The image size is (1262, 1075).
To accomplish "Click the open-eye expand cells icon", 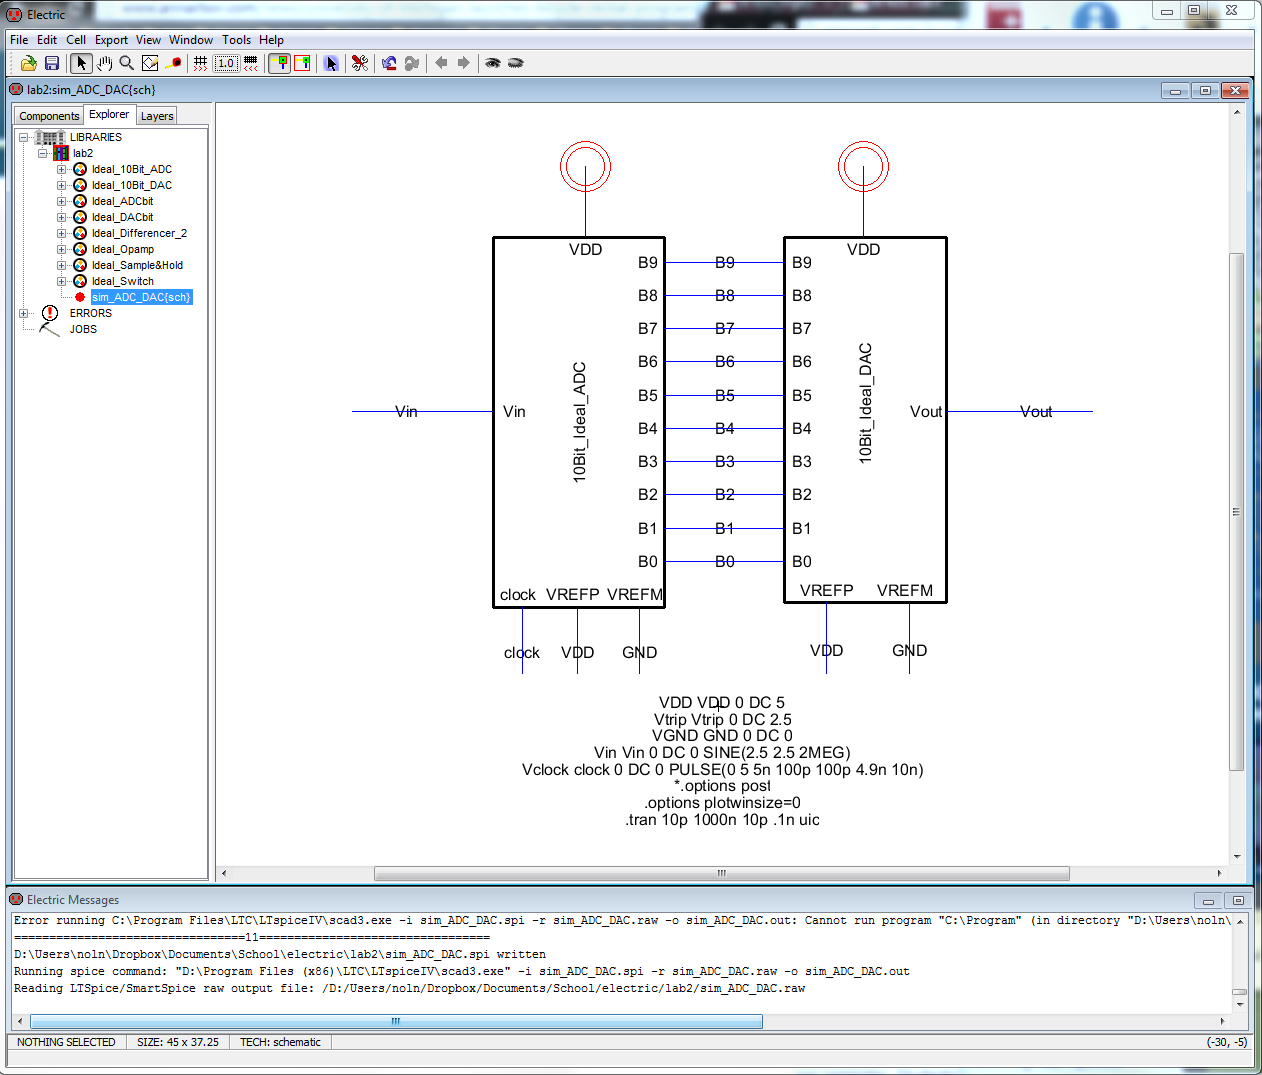I will point(492,63).
